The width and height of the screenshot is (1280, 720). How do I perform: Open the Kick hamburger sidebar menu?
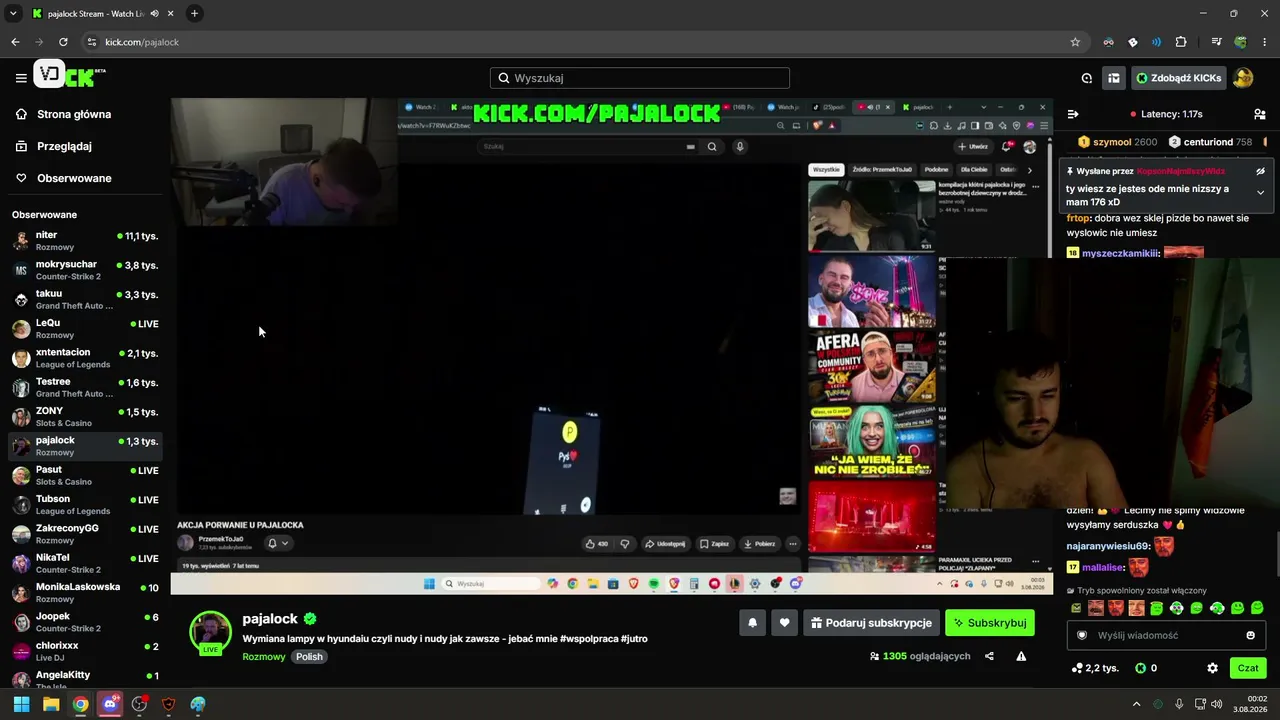tap(21, 78)
